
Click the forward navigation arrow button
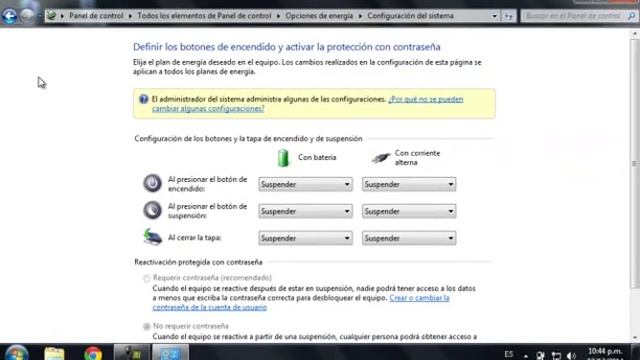click(27, 16)
